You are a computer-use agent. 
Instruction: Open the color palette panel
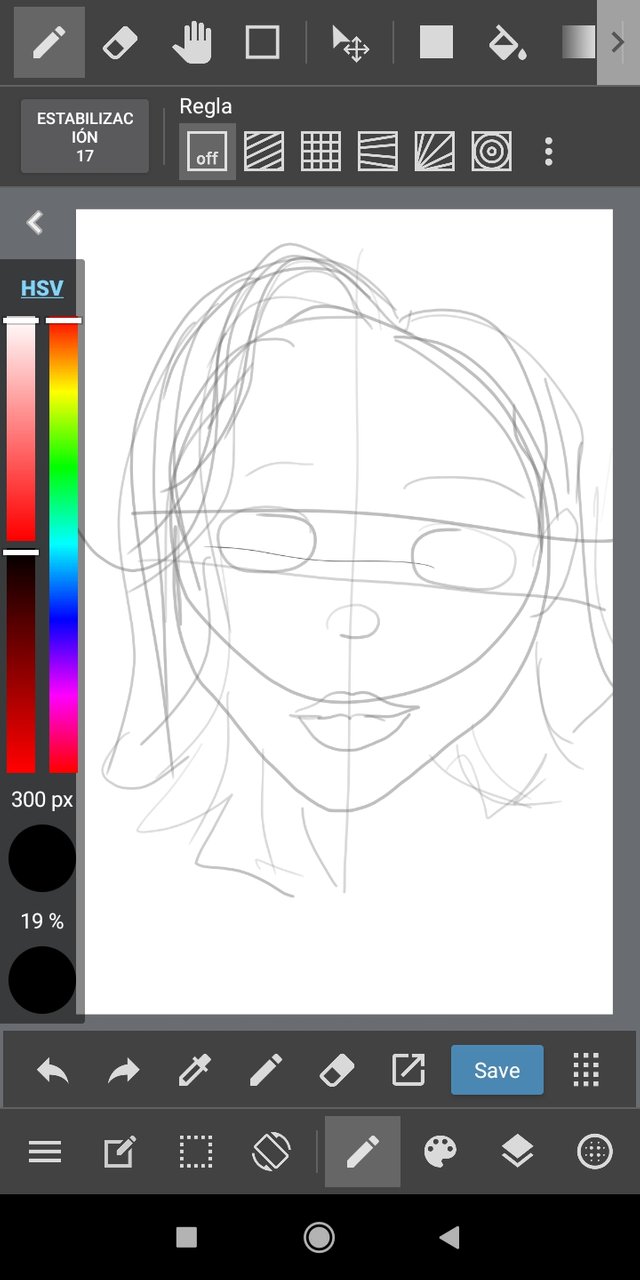point(440,1152)
